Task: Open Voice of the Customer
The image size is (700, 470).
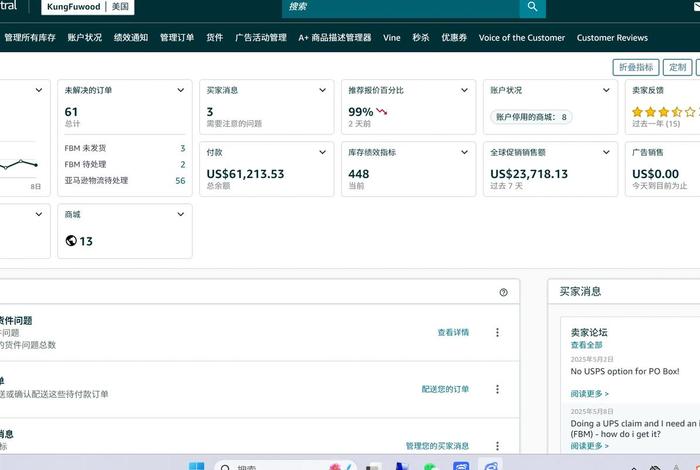Action: pyautogui.click(x=522, y=38)
